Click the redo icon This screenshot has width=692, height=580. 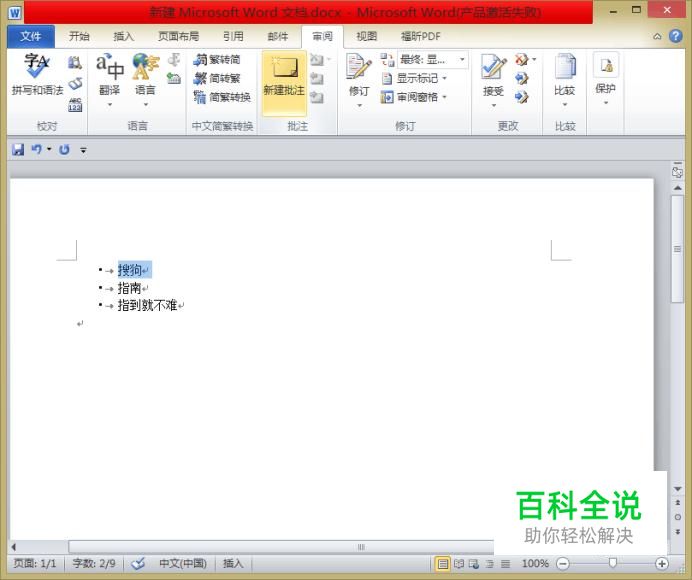click(x=64, y=150)
